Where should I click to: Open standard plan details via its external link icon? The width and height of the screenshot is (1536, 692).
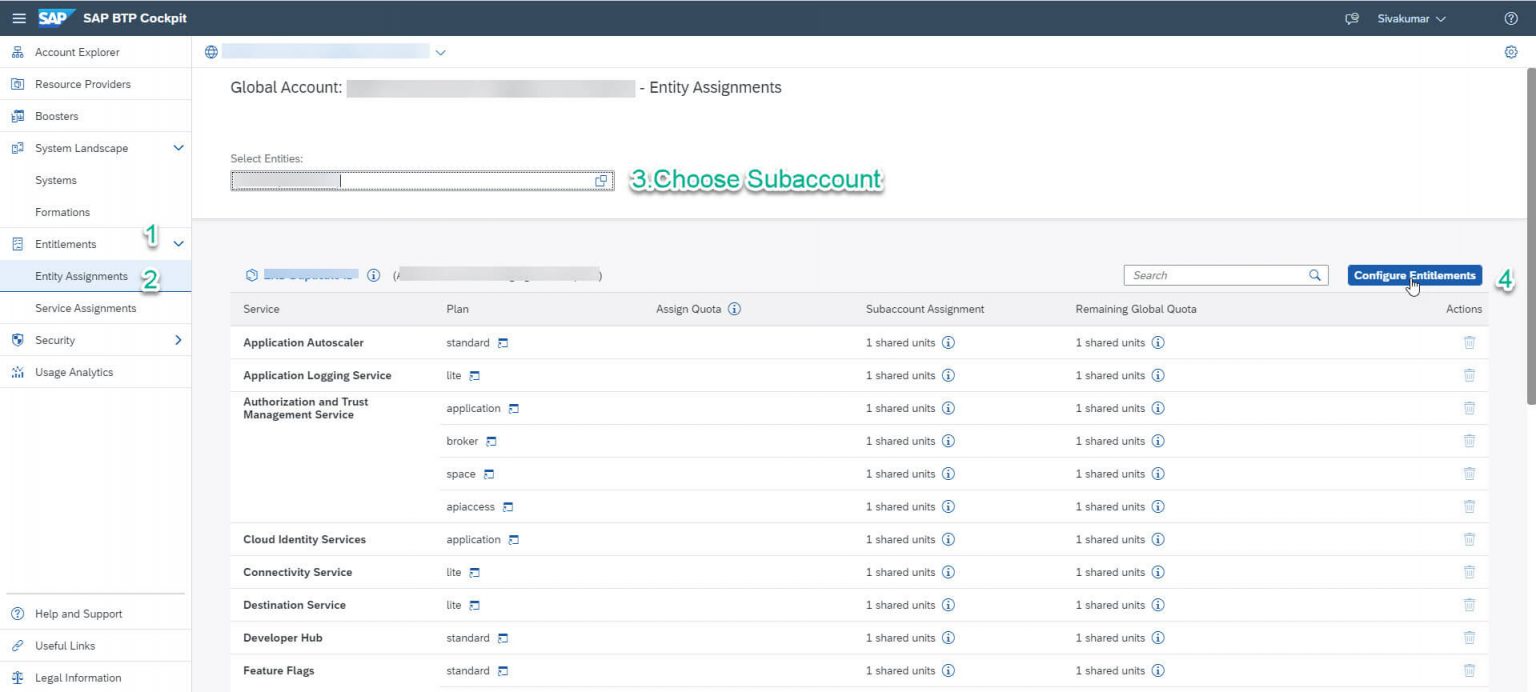click(x=504, y=342)
